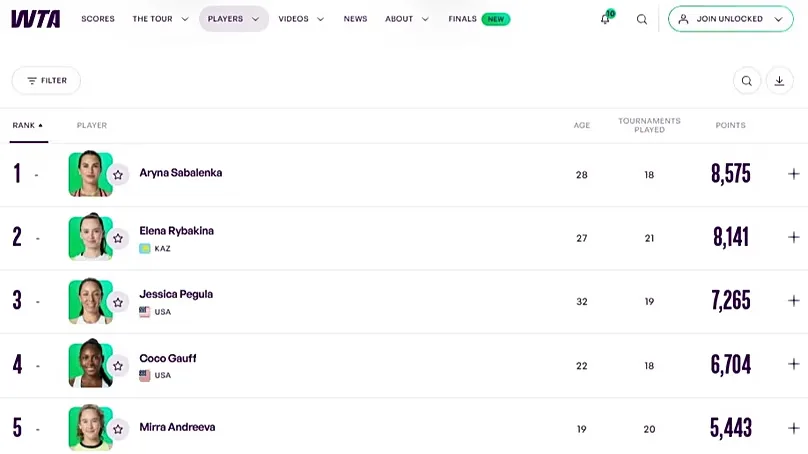The width and height of the screenshot is (808, 454).
Task: Expand Jessica Pegula's row with the plus
Action: tap(794, 300)
